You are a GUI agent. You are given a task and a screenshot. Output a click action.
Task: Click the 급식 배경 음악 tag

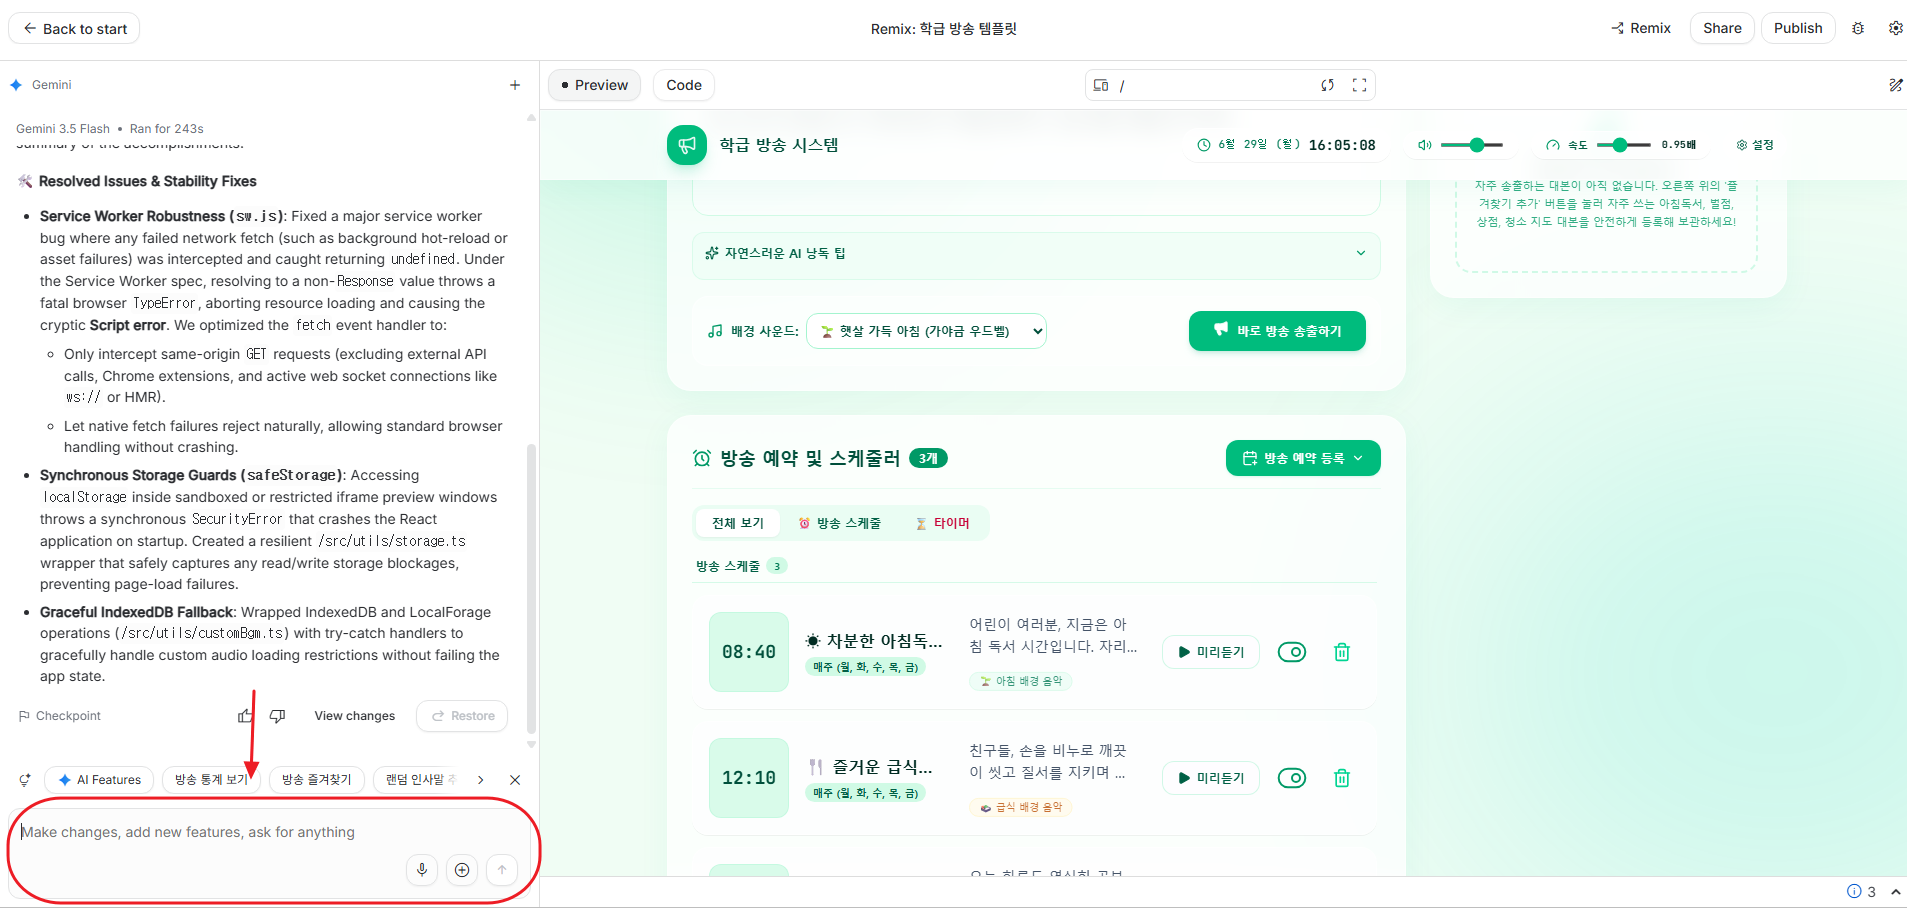coord(1020,807)
